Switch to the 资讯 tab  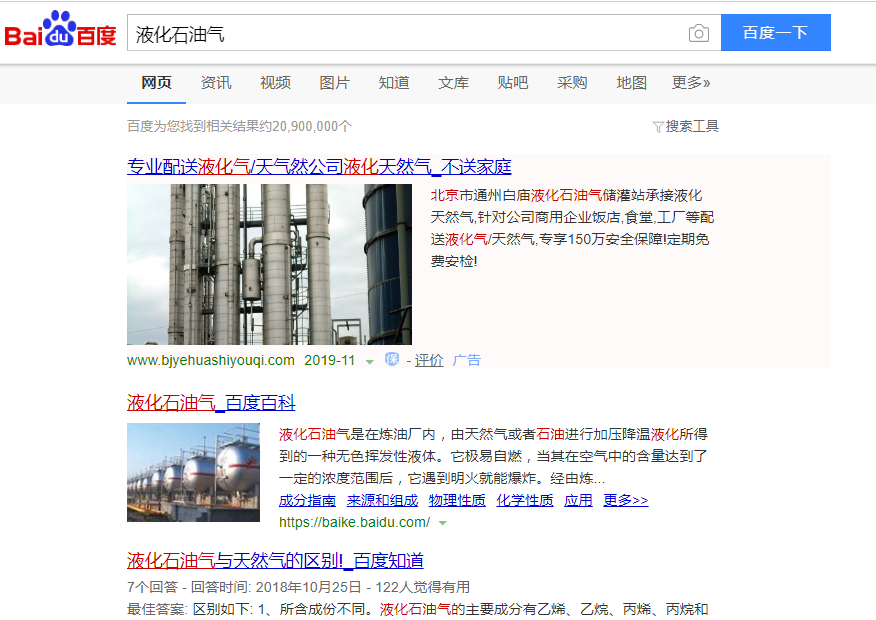[216, 83]
